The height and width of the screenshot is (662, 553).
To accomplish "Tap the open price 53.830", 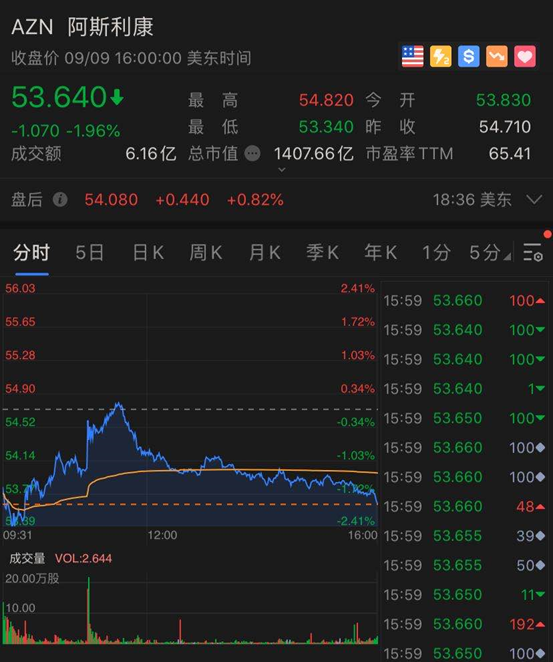I will 503,100.
